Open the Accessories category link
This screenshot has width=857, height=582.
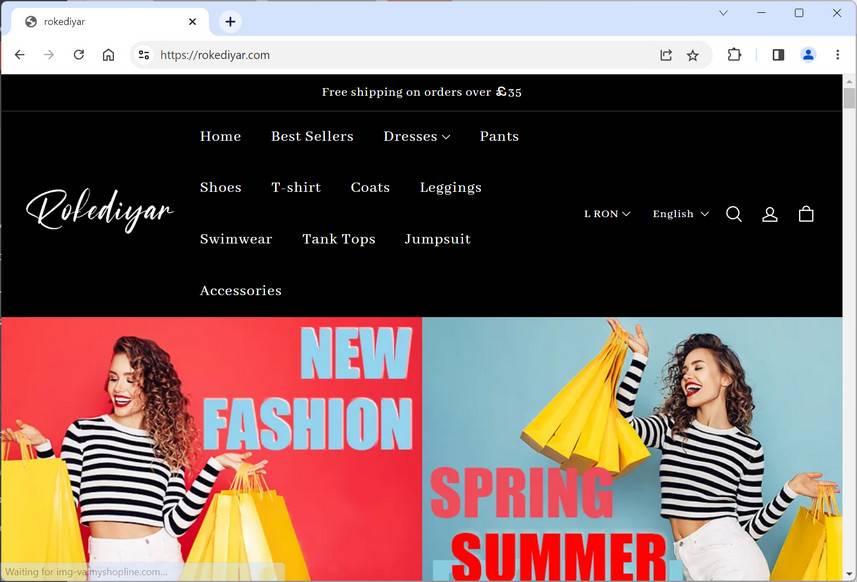[x=240, y=290]
